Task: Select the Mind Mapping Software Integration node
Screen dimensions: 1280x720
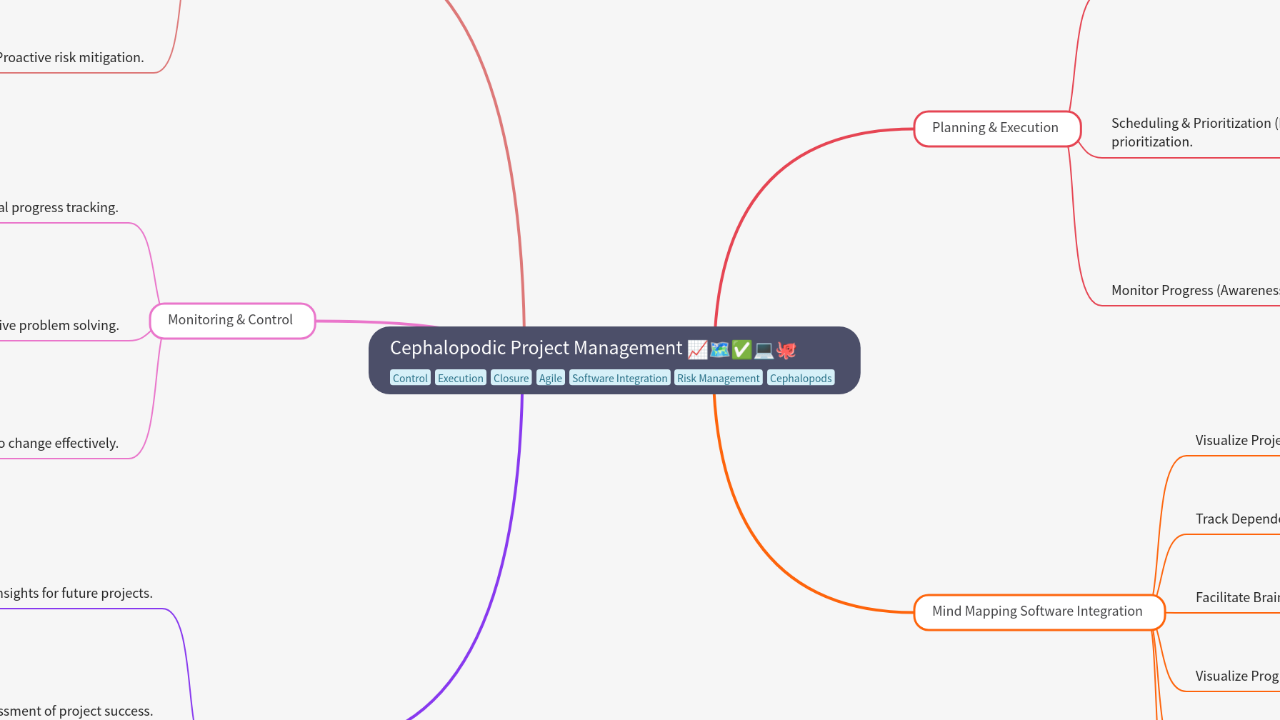Action: click(1039, 611)
